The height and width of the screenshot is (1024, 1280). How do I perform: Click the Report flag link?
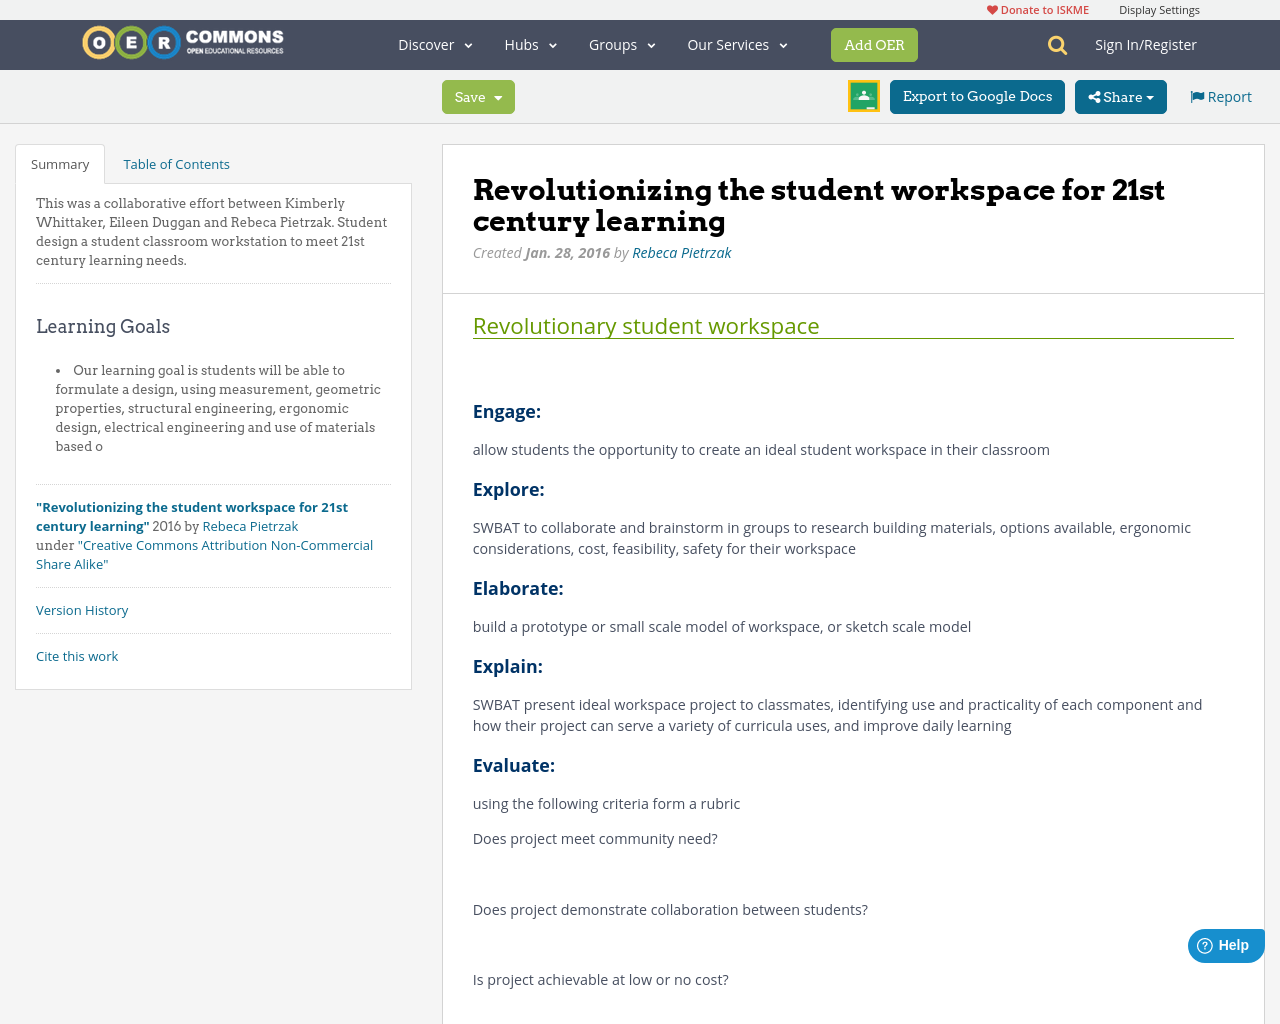1220,97
